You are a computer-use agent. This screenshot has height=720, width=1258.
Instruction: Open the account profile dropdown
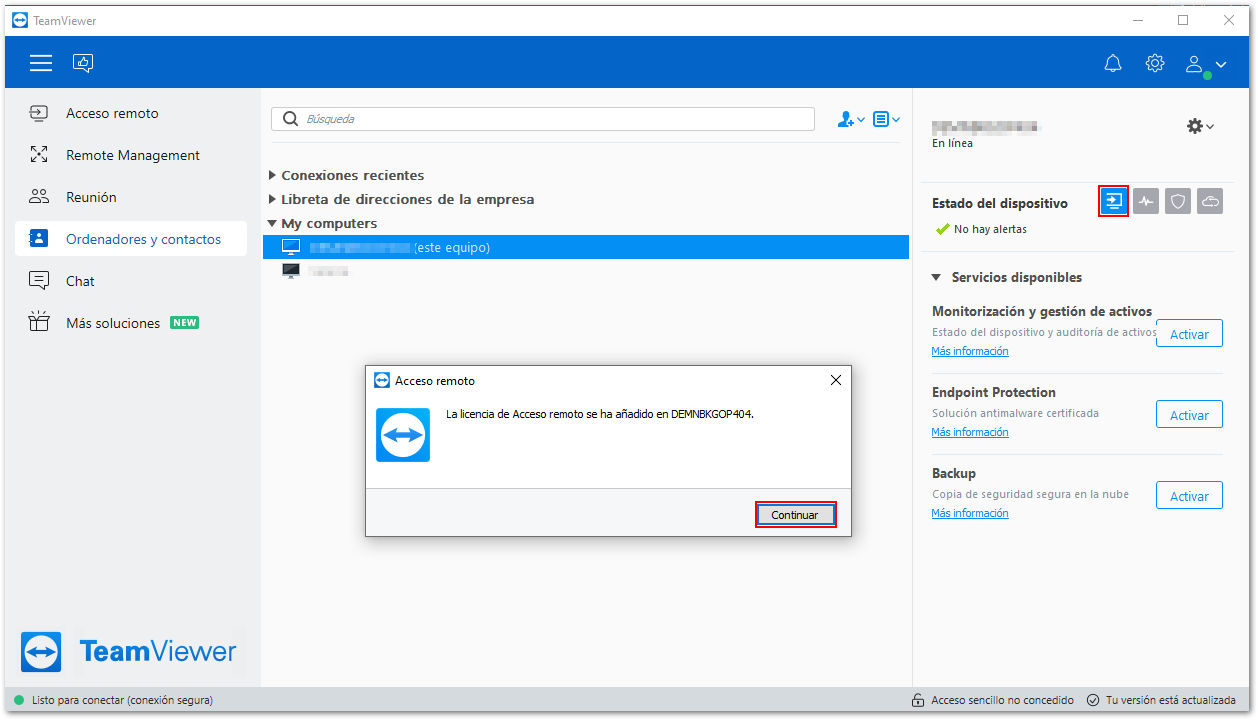coord(1205,64)
